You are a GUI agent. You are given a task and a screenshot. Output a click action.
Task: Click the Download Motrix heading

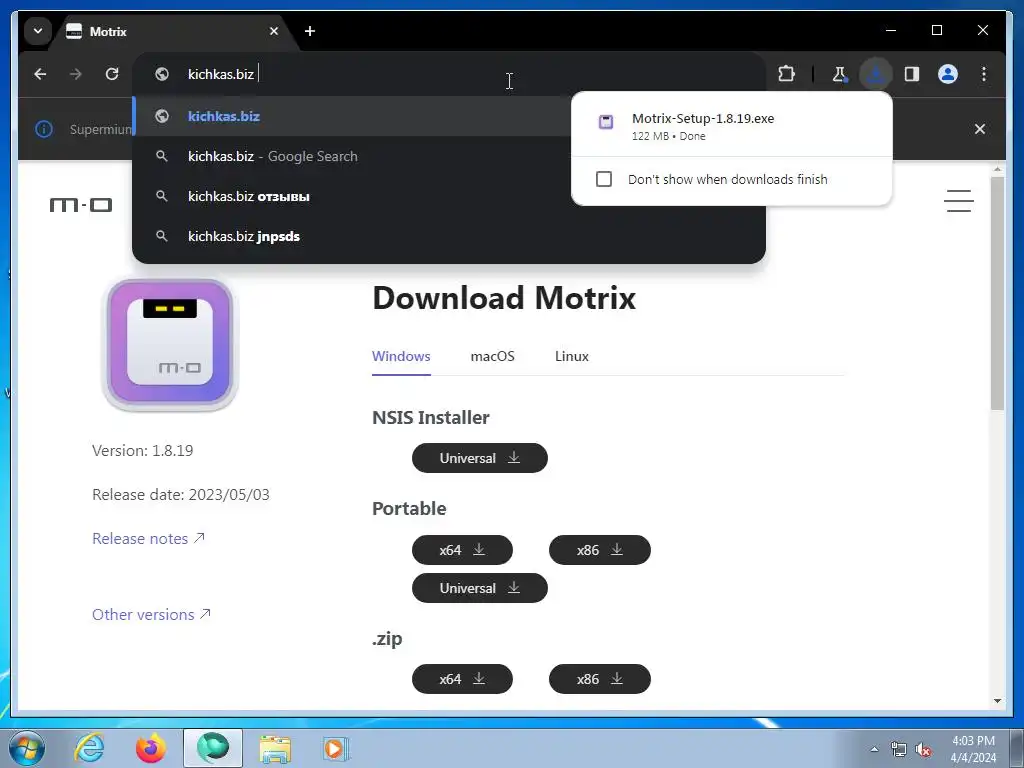pyautogui.click(x=504, y=298)
